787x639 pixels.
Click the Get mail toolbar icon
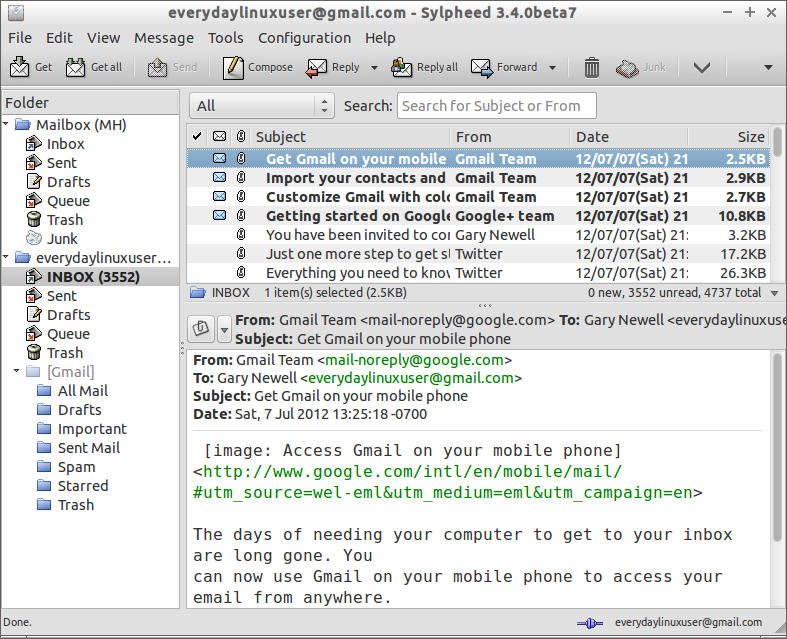(20, 67)
